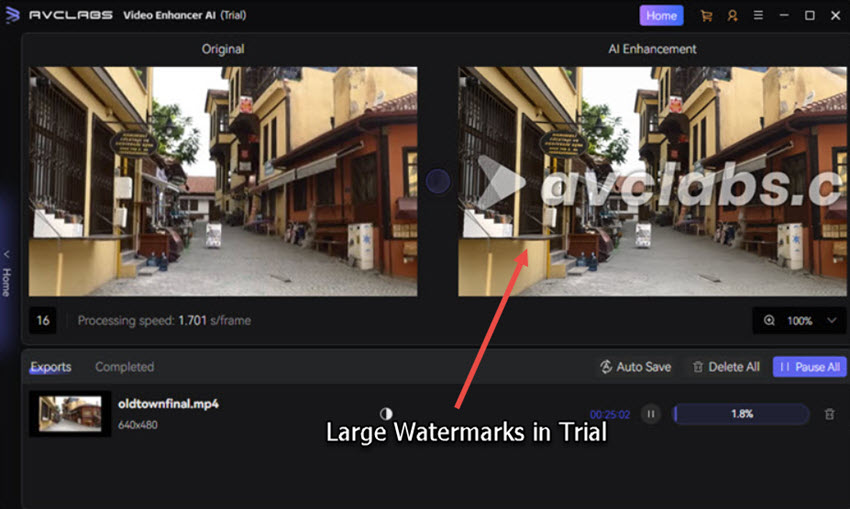The height and width of the screenshot is (509, 850).
Task: Open the user account icon
Action: click(732, 16)
